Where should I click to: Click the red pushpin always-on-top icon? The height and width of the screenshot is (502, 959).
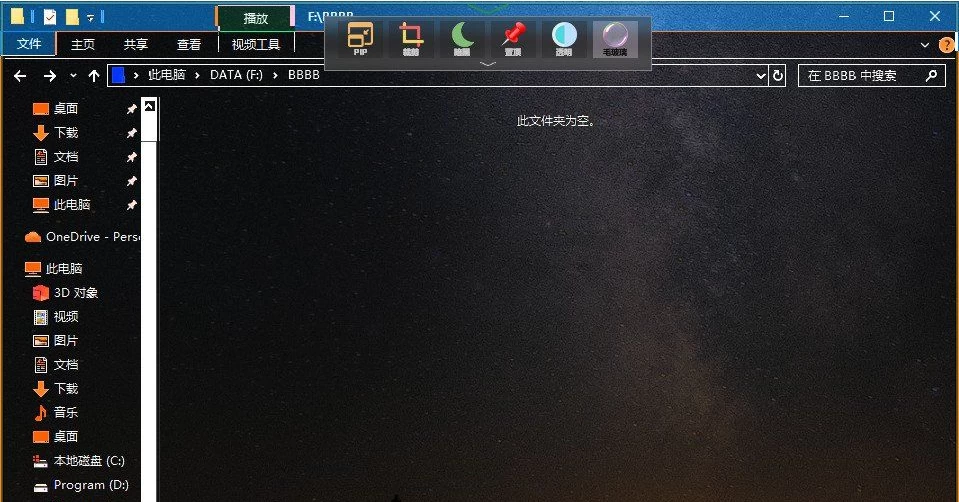click(x=513, y=38)
